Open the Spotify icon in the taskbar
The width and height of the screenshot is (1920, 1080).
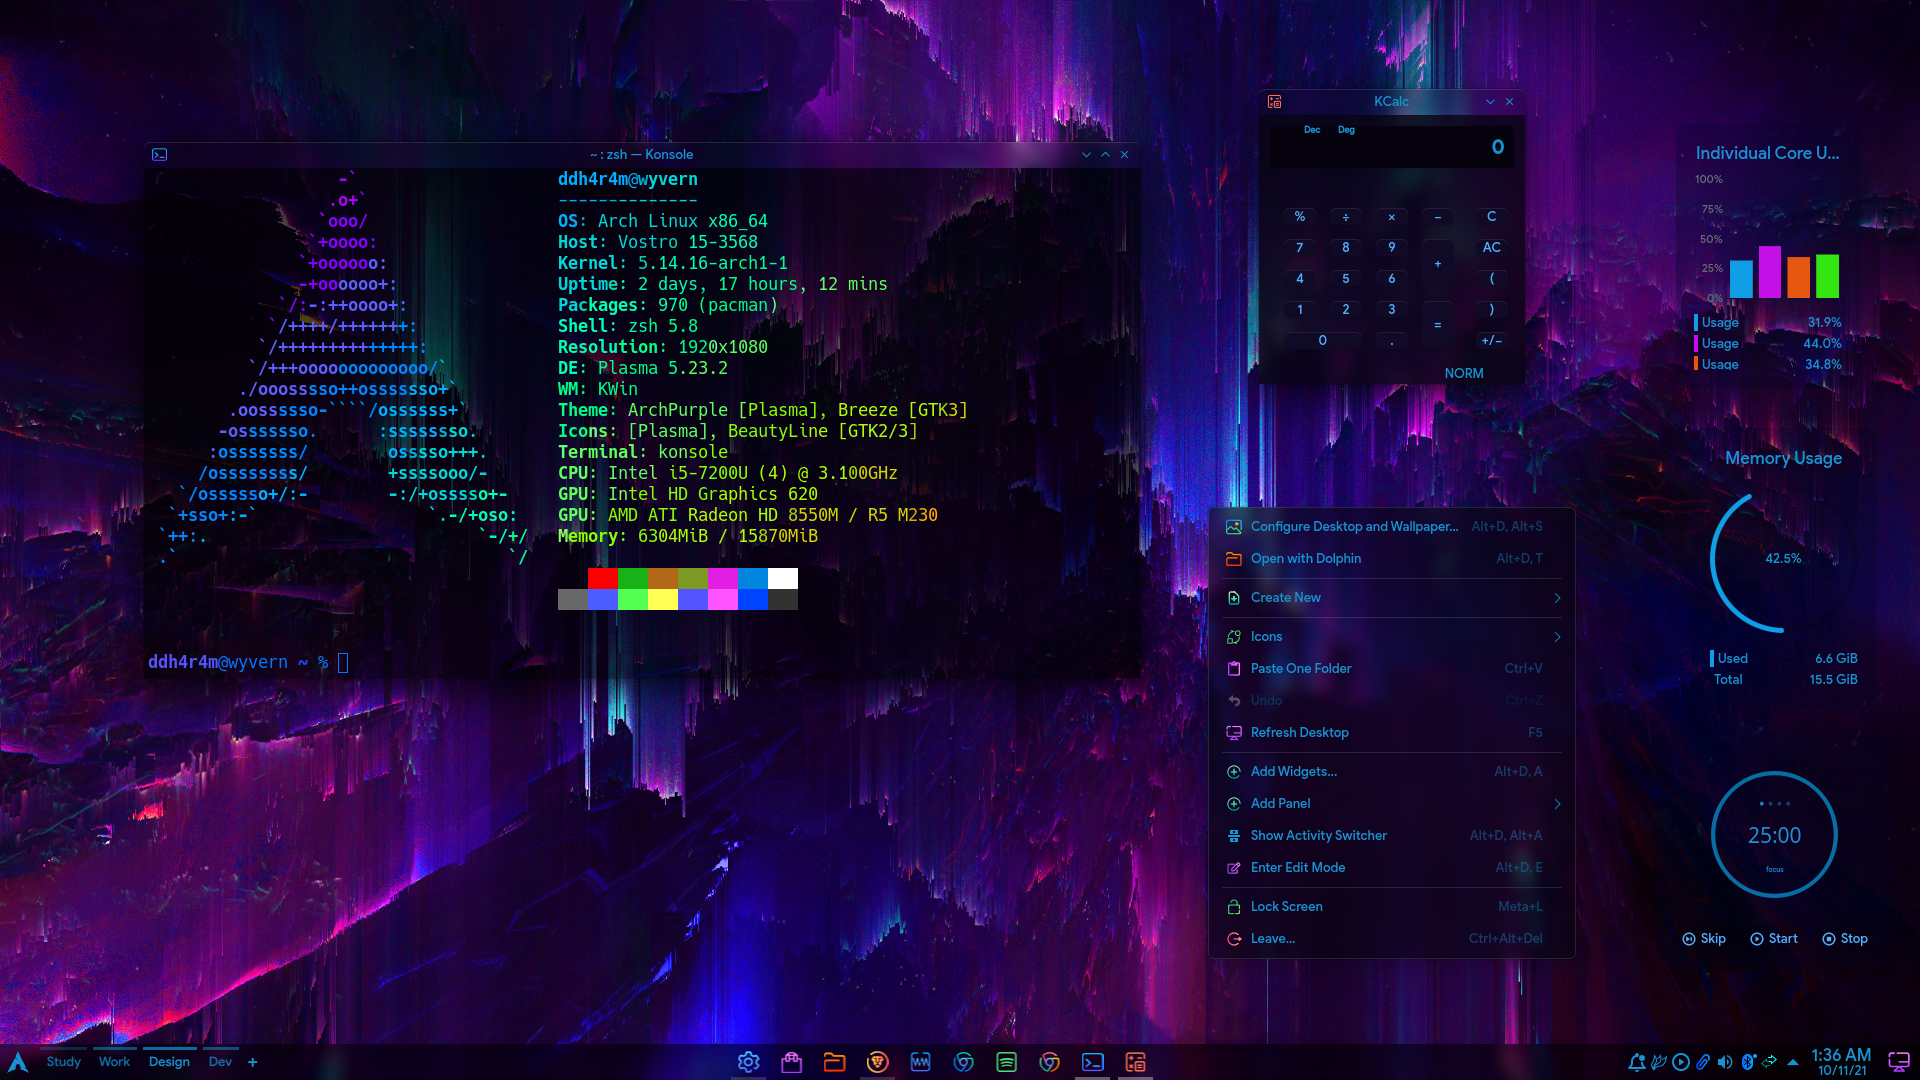(1007, 1062)
